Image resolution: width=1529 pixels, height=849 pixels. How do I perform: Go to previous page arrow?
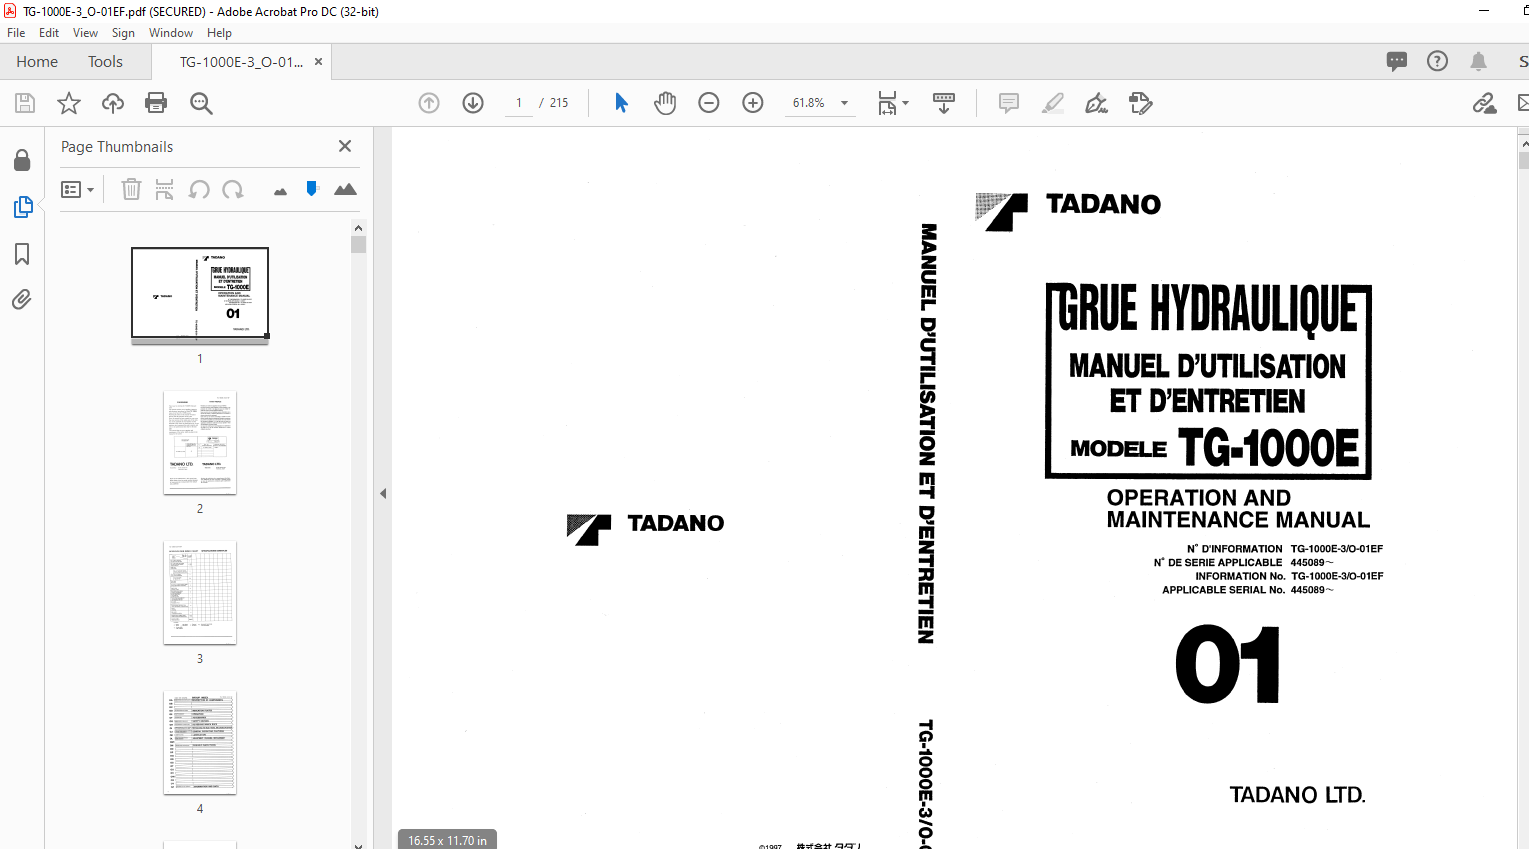coord(429,103)
